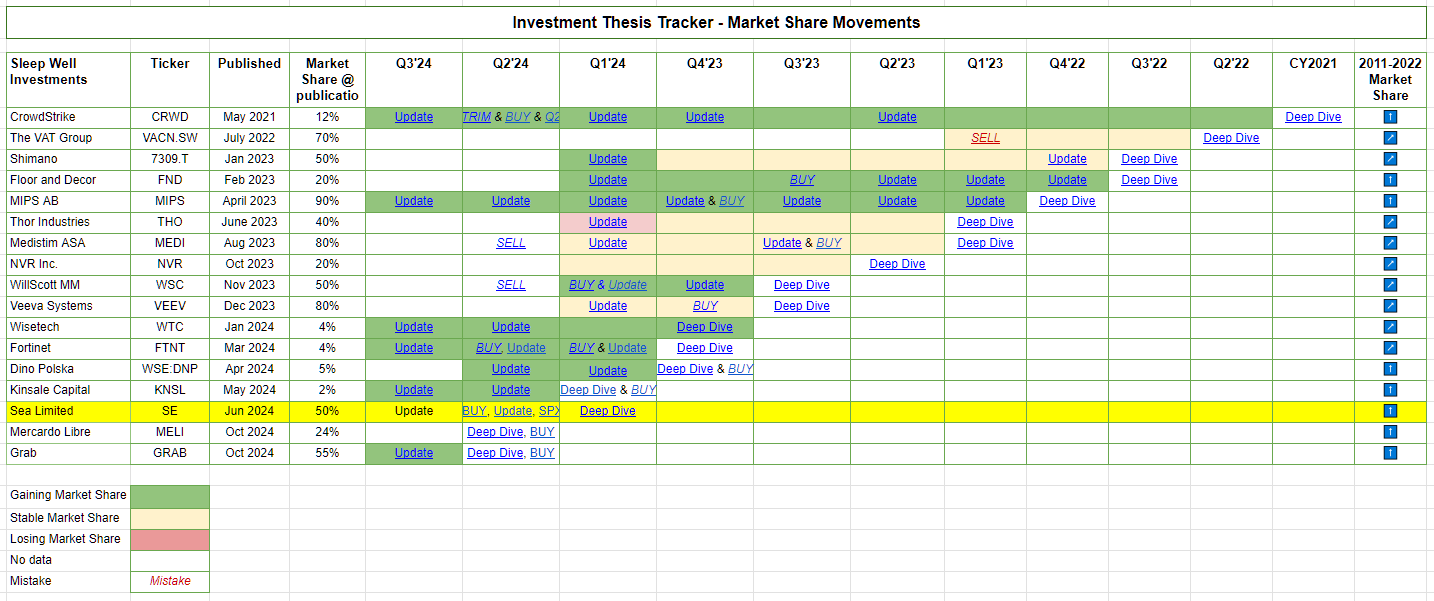The image size is (1434, 601).
Task: Click Floor and Decor Deep Dive link
Action: point(1149,180)
